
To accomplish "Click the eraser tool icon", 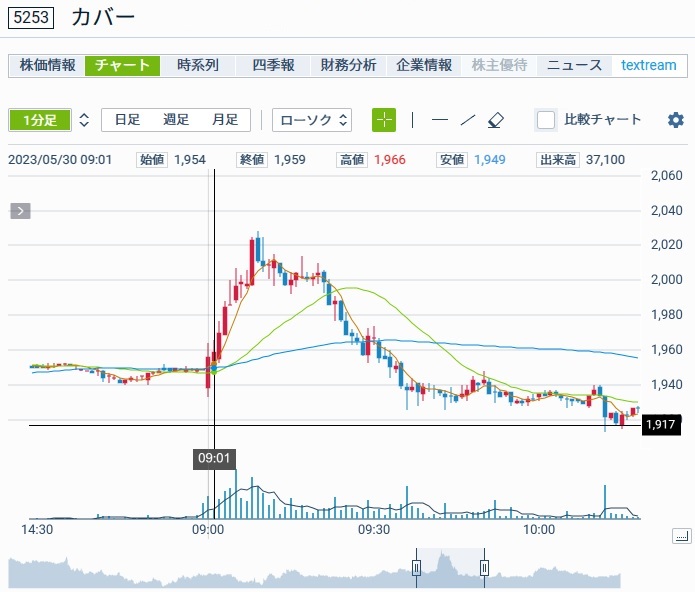I will click(496, 120).
